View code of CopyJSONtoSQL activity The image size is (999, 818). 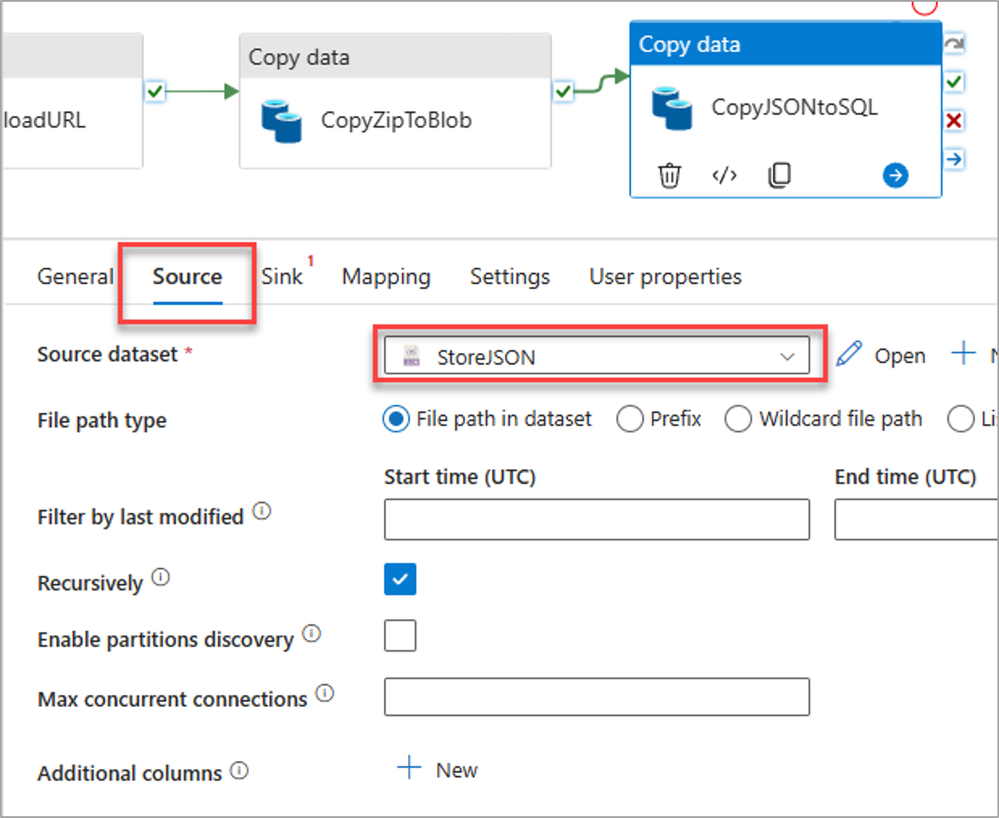pyautogui.click(x=724, y=176)
